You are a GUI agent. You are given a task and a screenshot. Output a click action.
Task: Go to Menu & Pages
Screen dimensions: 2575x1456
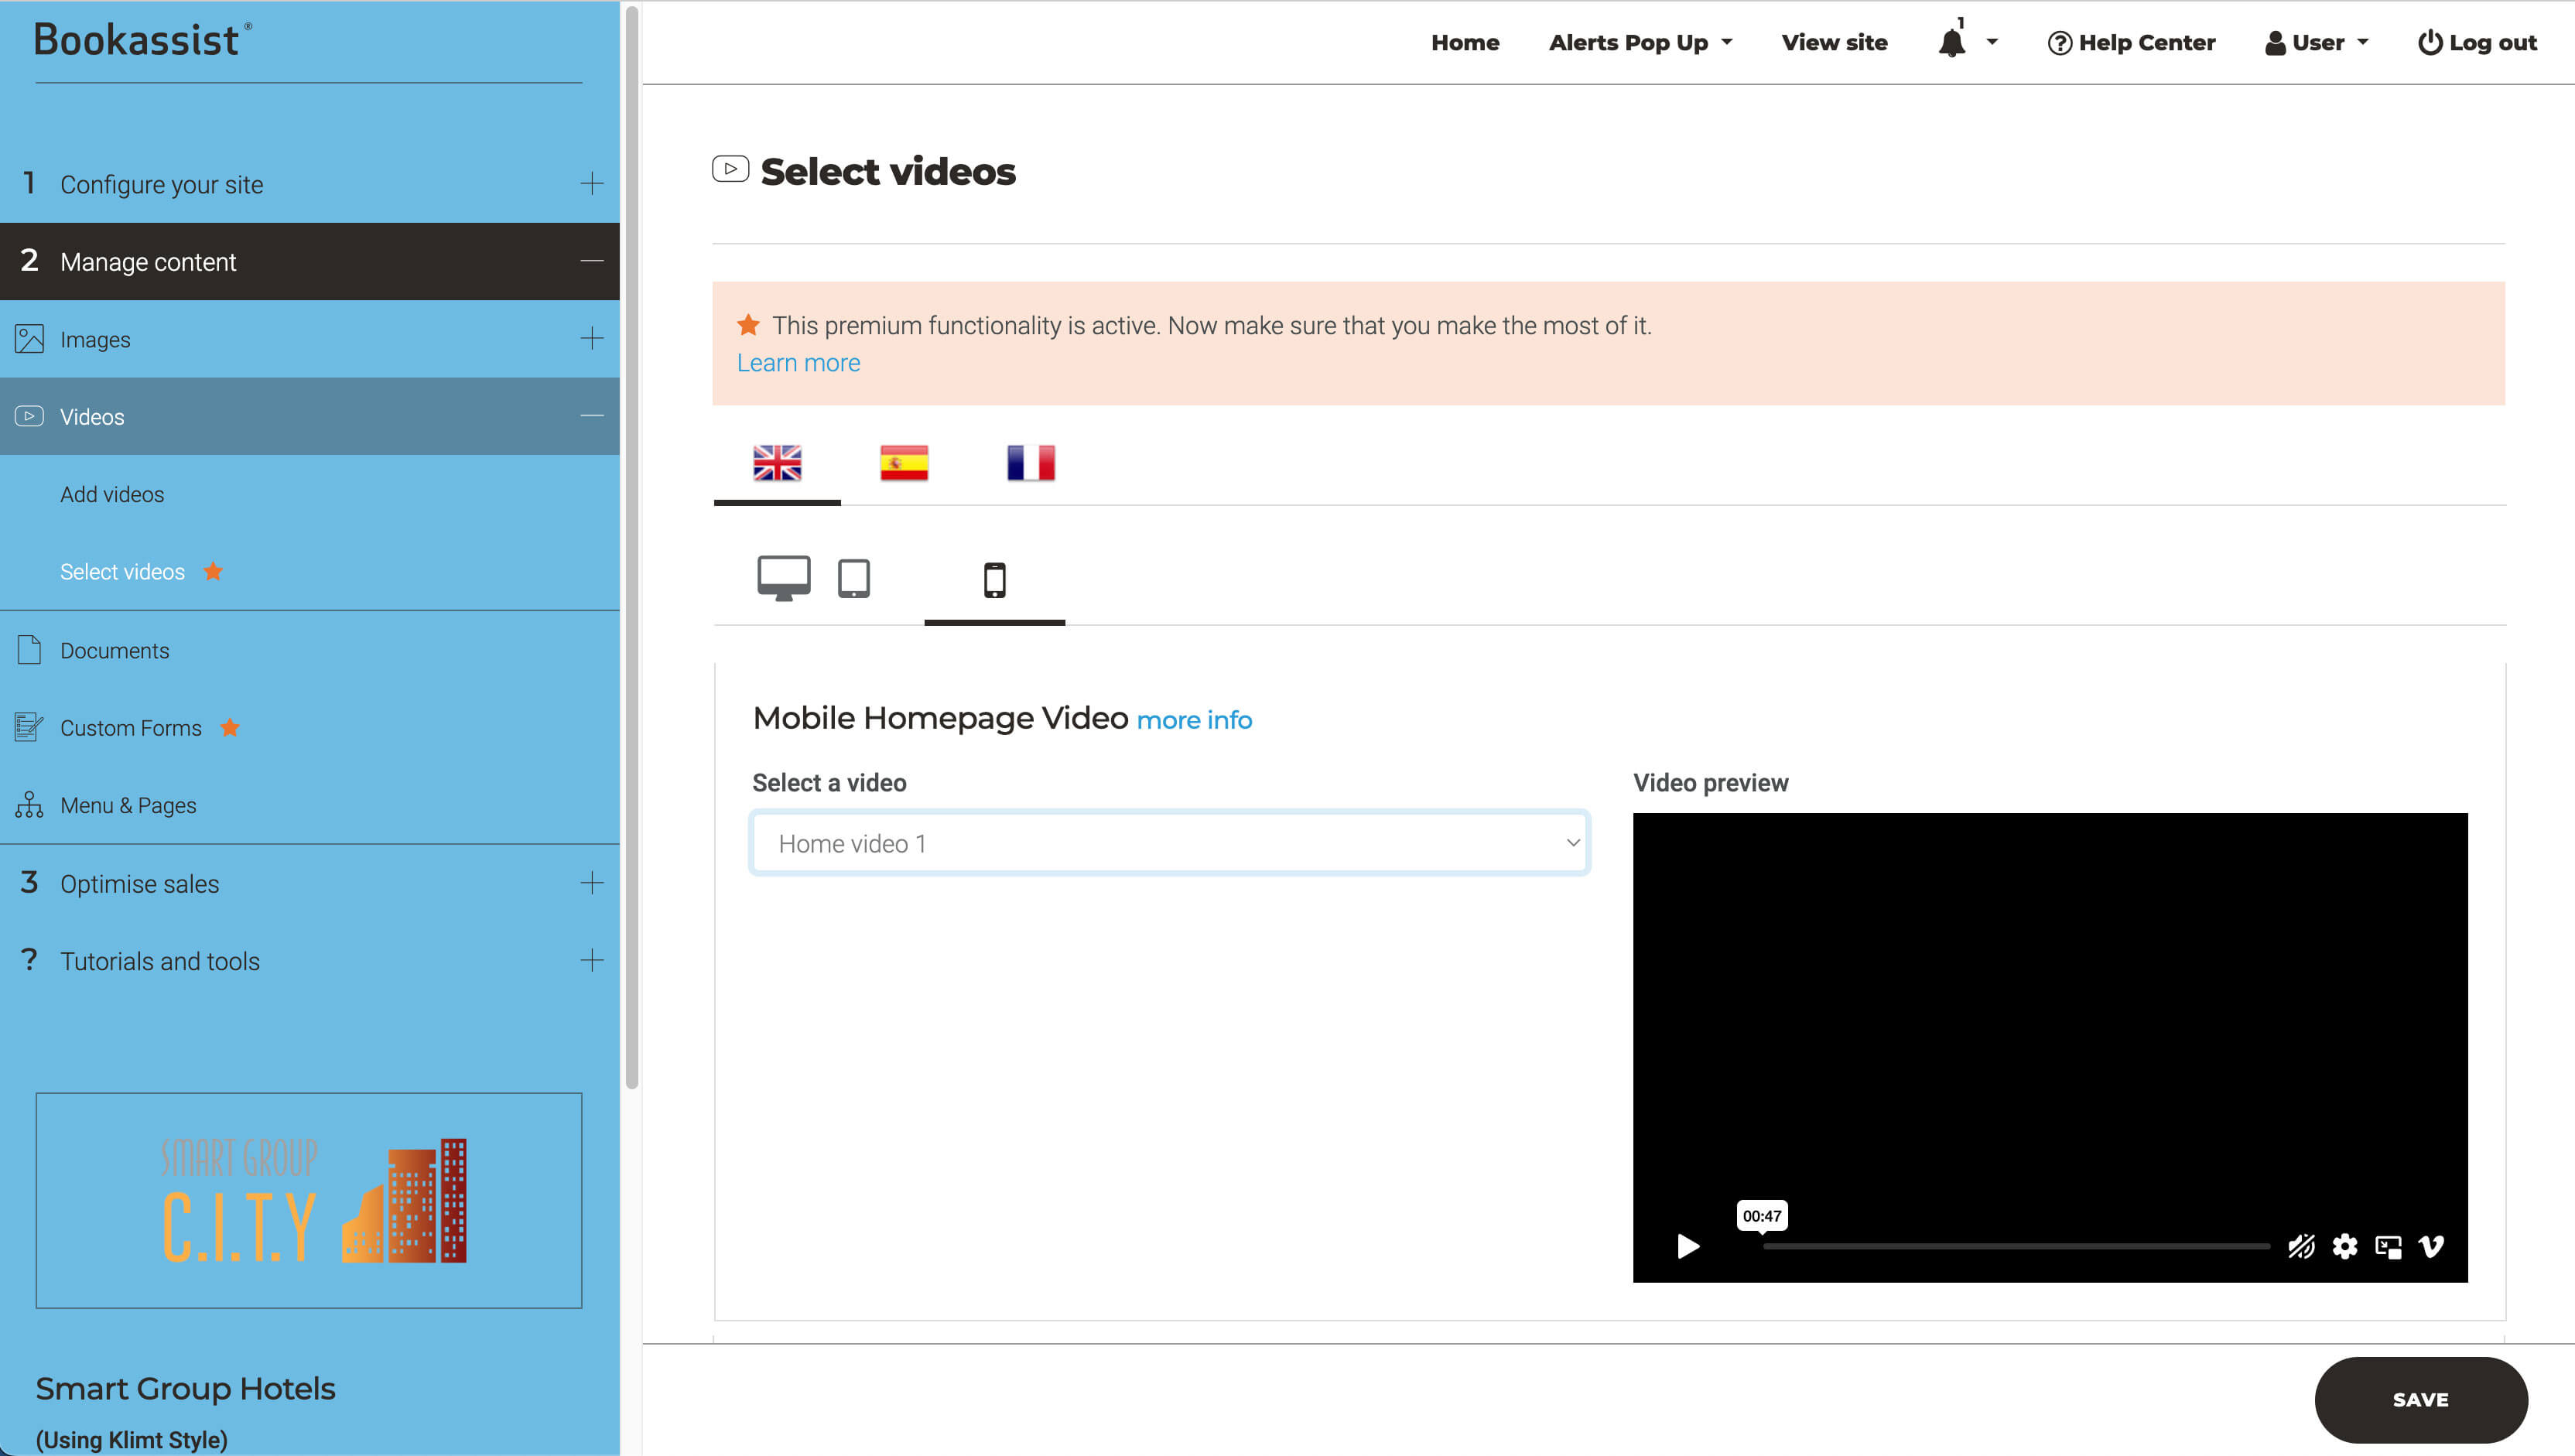click(x=128, y=805)
